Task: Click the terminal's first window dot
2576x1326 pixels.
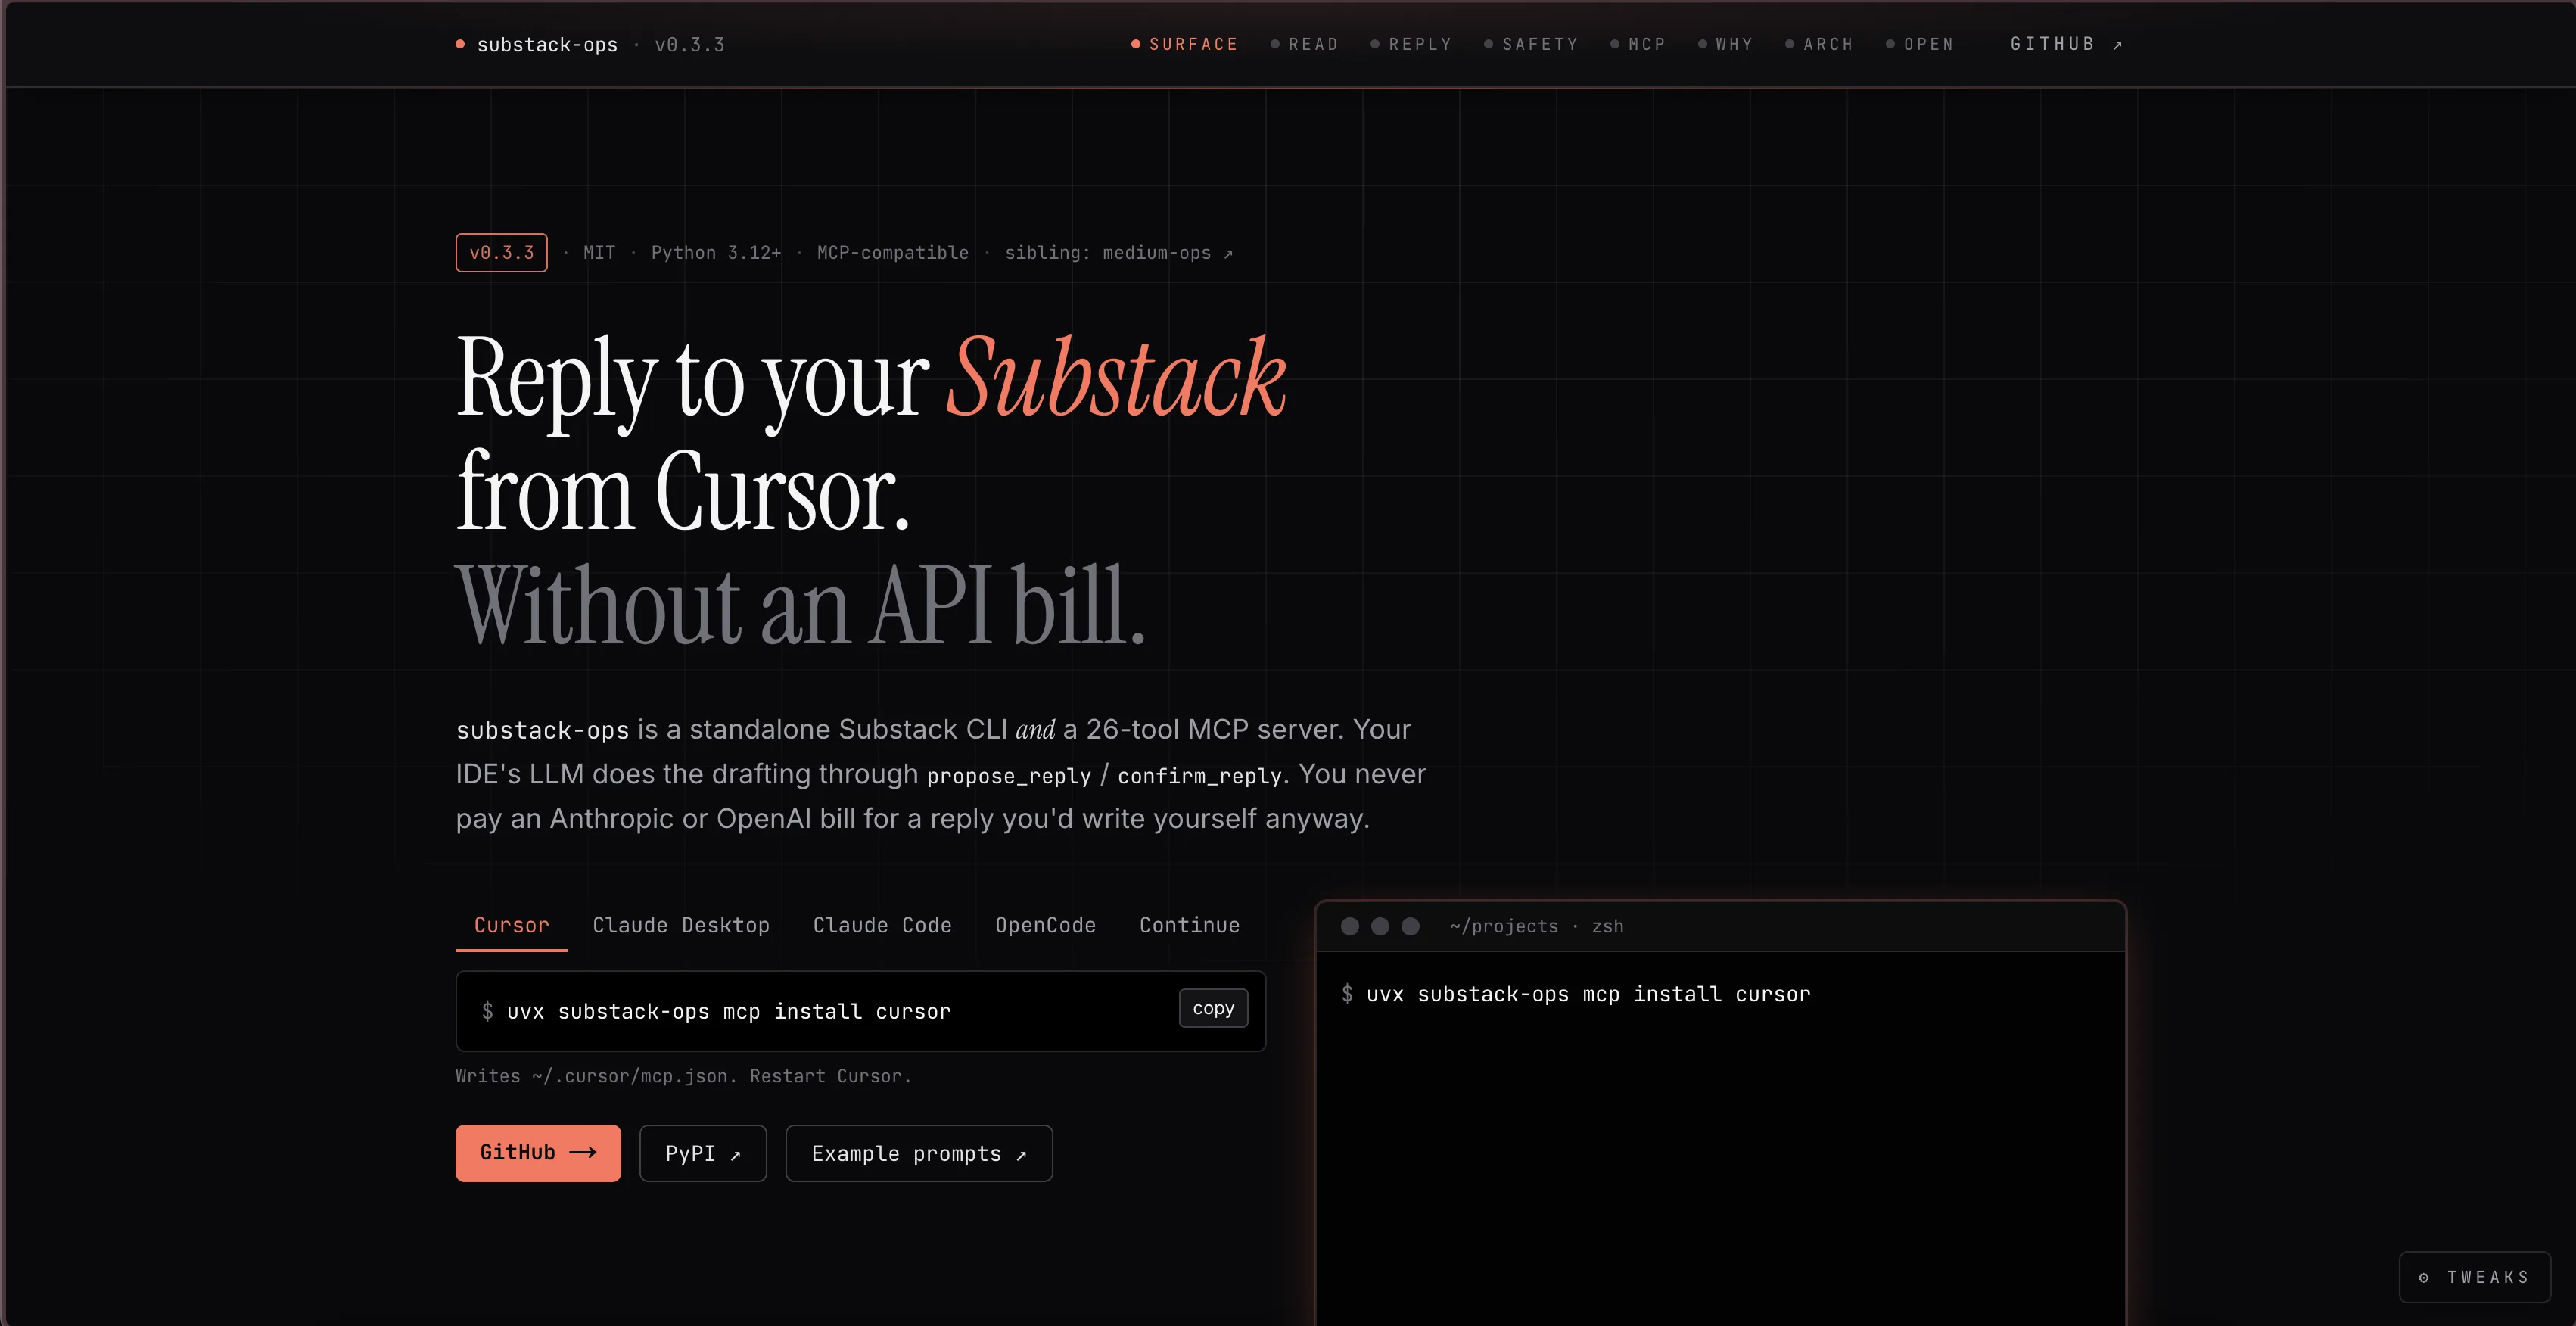Action: point(1349,926)
